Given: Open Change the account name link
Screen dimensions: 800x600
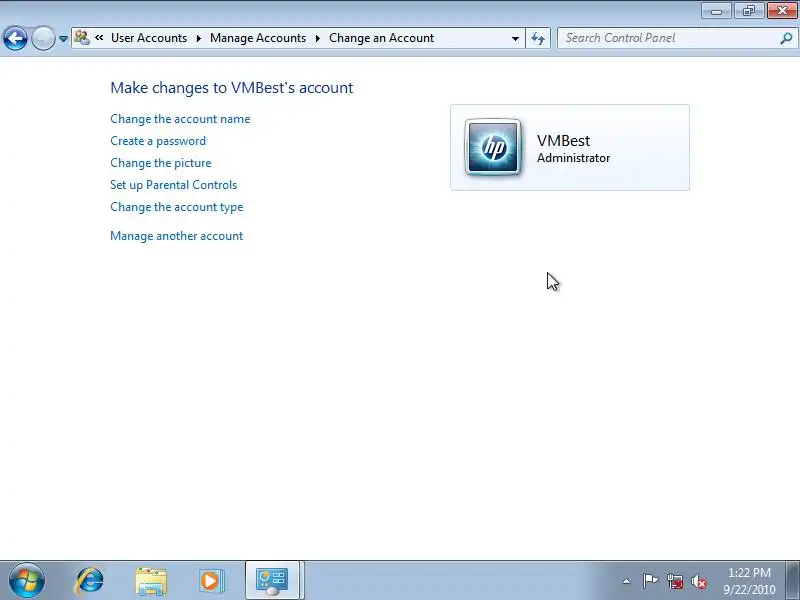Looking at the screenshot, I should coord(180,119).
